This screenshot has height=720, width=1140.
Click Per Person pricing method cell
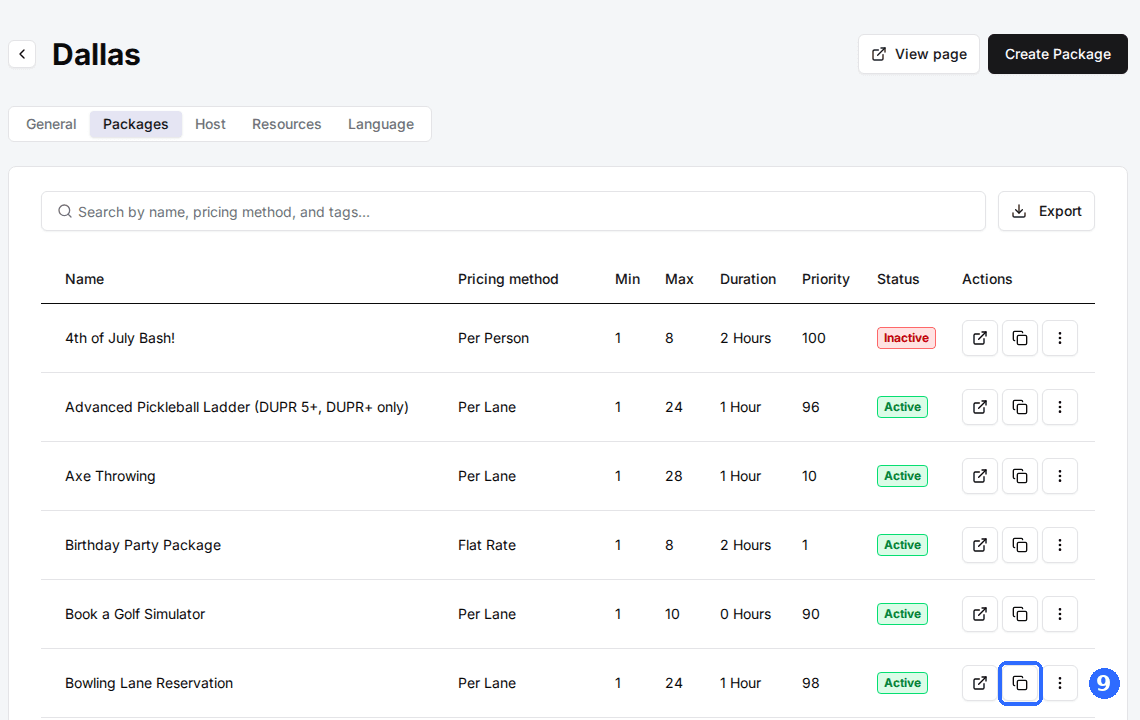[493, 338]
